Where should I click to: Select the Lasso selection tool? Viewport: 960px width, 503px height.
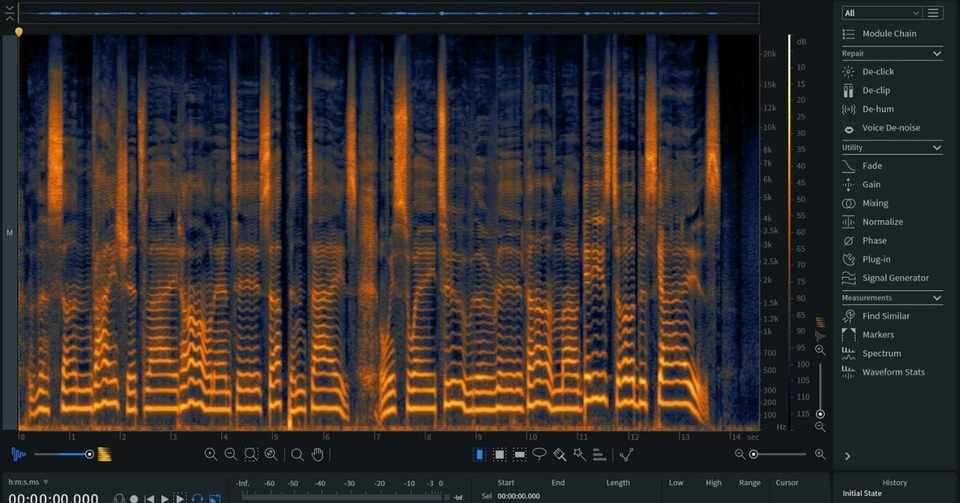pos(539,455)
